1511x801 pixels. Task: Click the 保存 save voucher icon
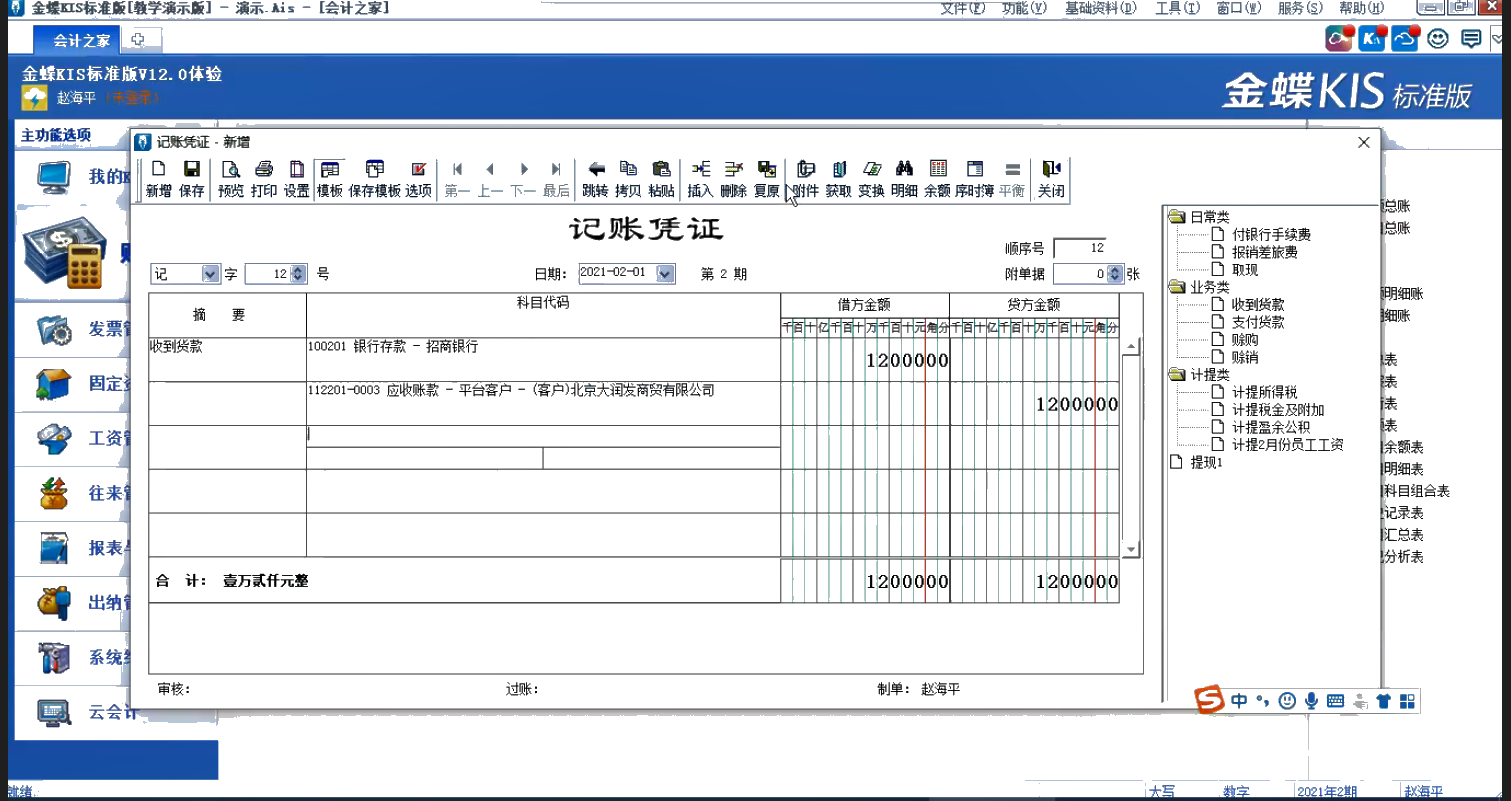[189, 176]
